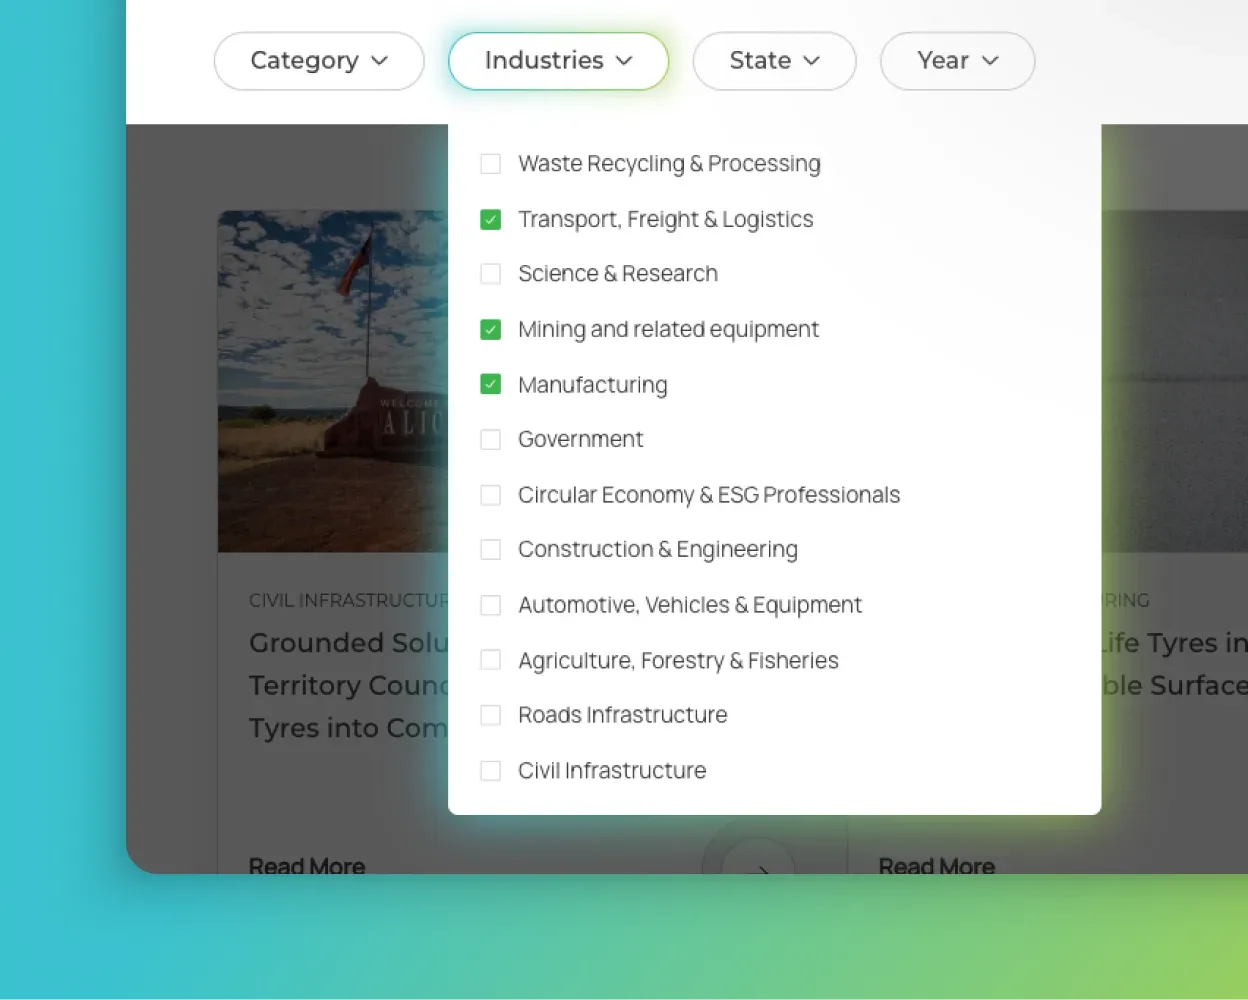This screenshot has height=1000, width=1248.
Task: Enable the Science & Research checkbox
Action: point(490,274)
